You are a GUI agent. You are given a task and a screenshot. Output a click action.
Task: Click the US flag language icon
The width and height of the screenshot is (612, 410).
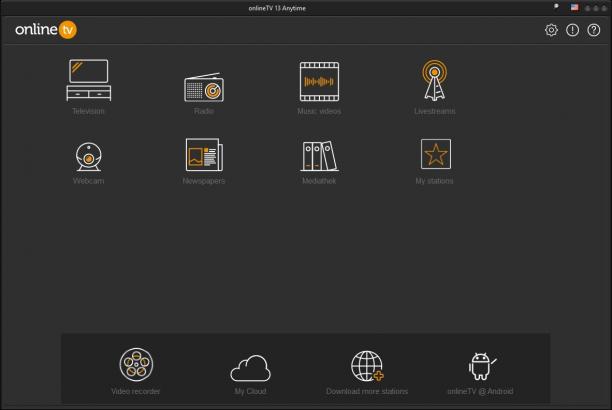[575, 7]
